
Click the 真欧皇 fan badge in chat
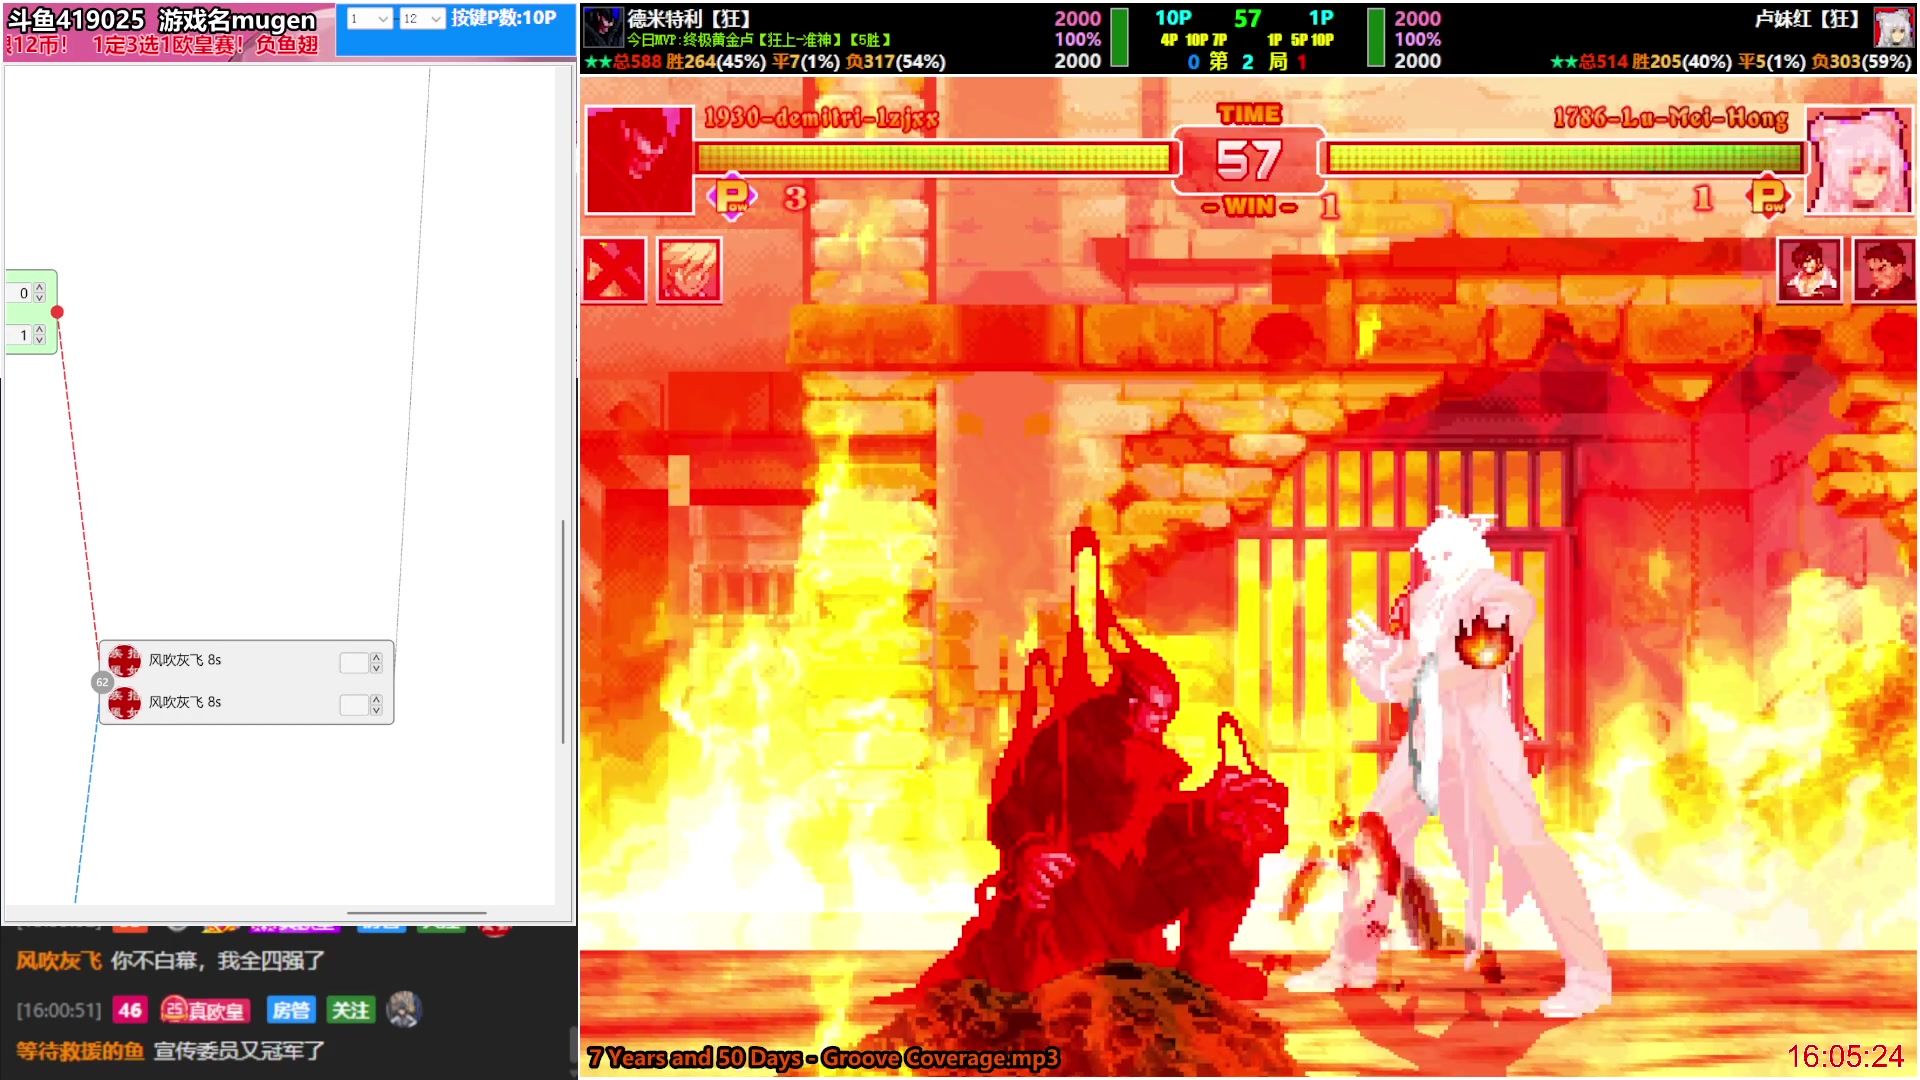pos(204,1010)
